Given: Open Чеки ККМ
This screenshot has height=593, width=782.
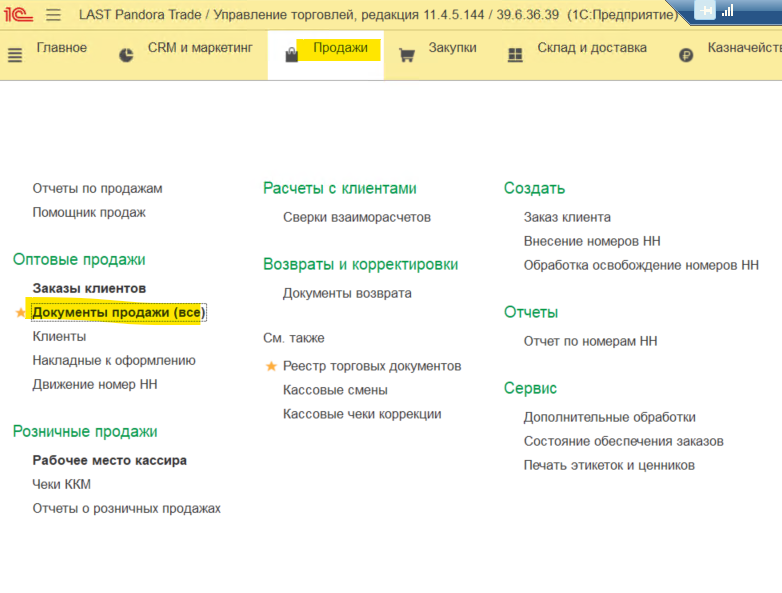Looking at the screenshot, I should click(x=61, y=484).
